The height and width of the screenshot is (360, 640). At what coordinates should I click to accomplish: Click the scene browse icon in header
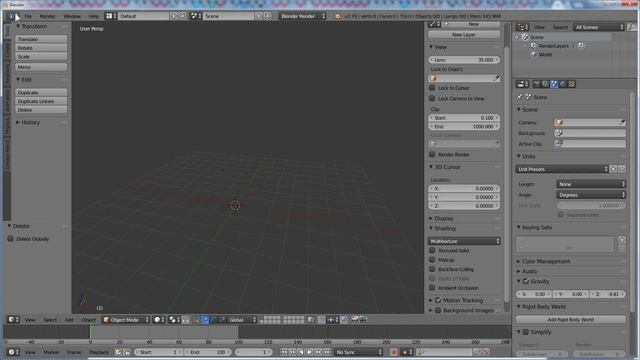(x=196, y=16)
